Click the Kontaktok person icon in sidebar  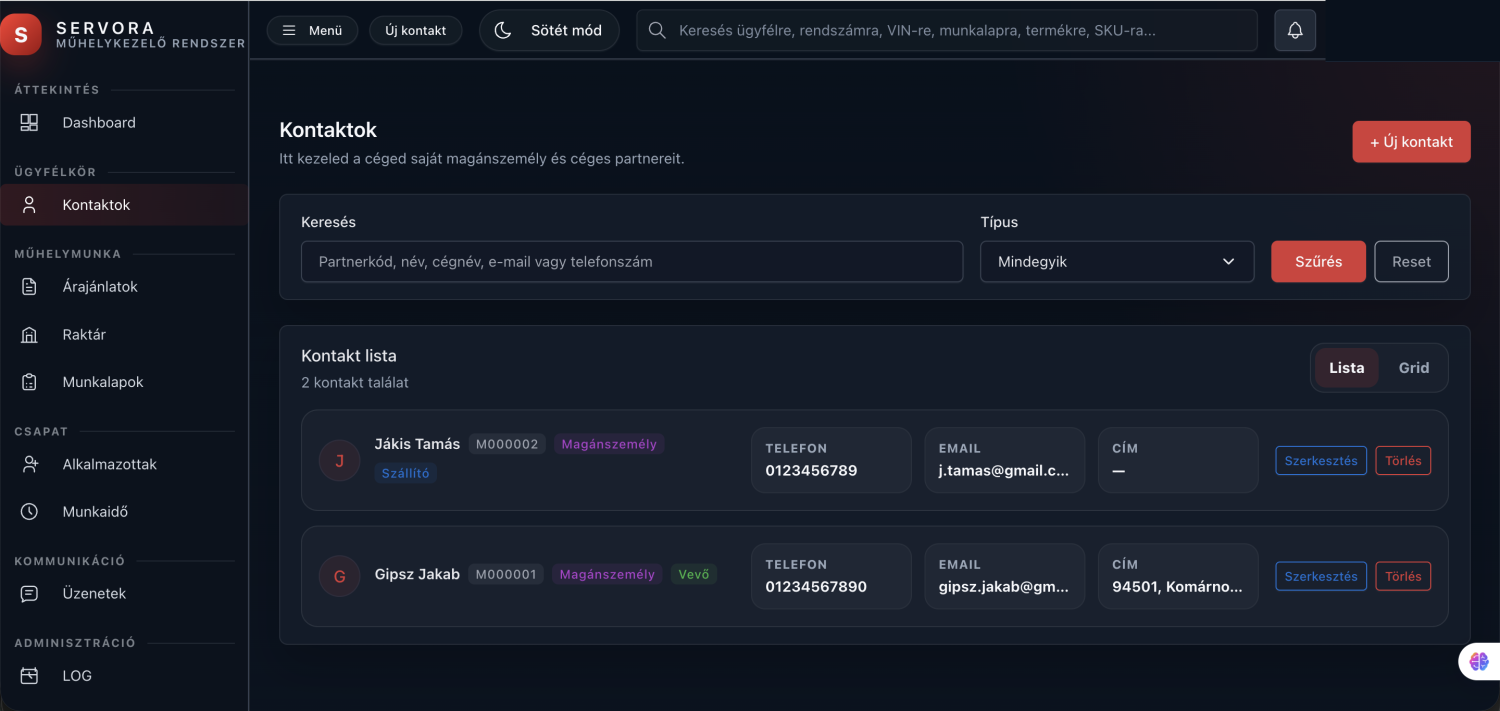tap(29, 205)
